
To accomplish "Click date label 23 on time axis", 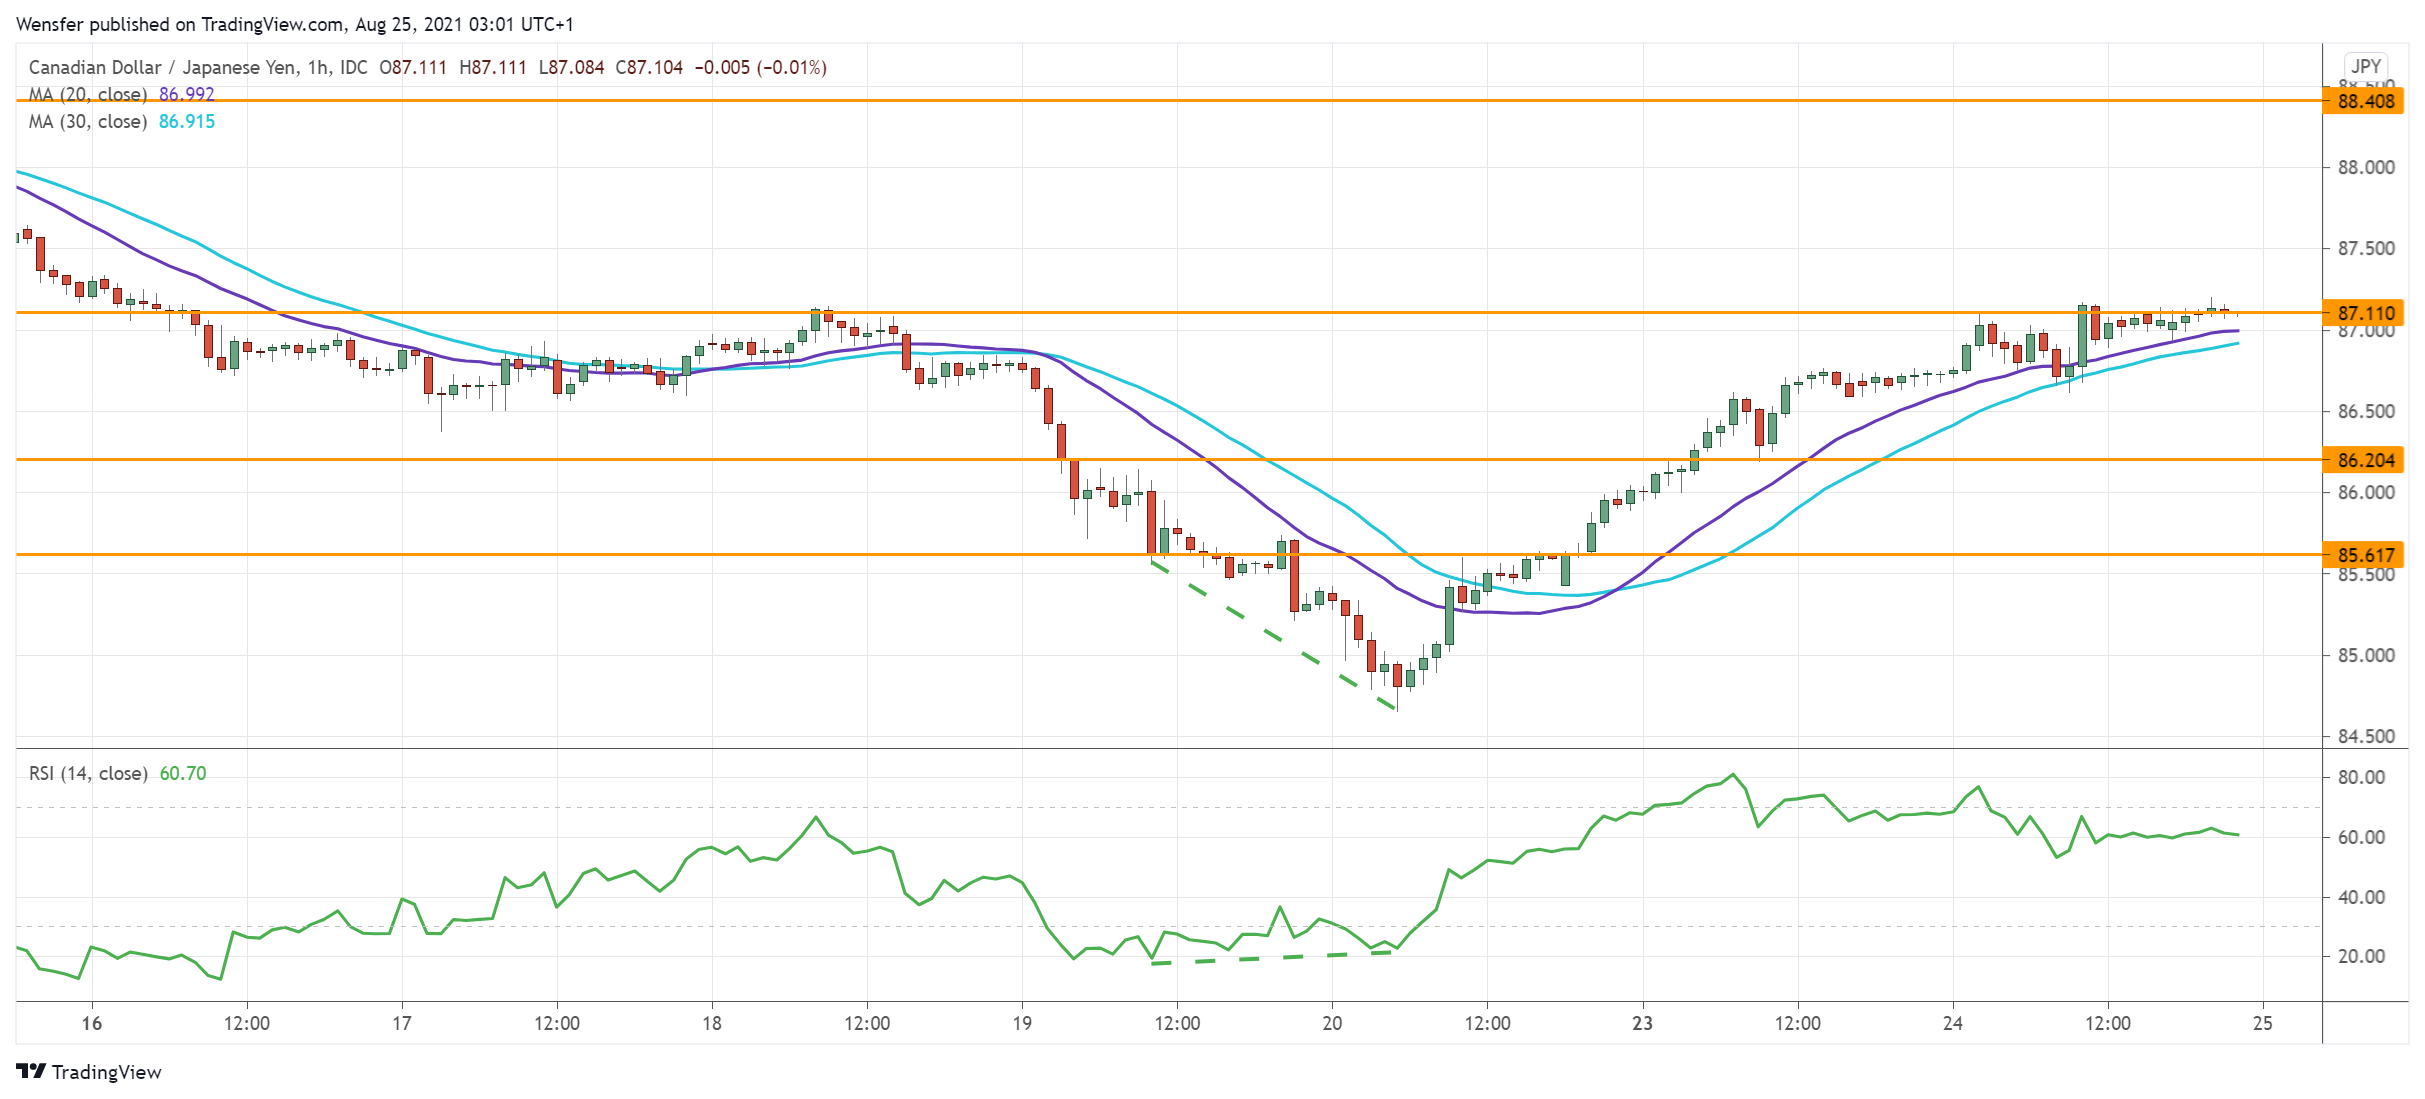I will tap(1642, 1023).
